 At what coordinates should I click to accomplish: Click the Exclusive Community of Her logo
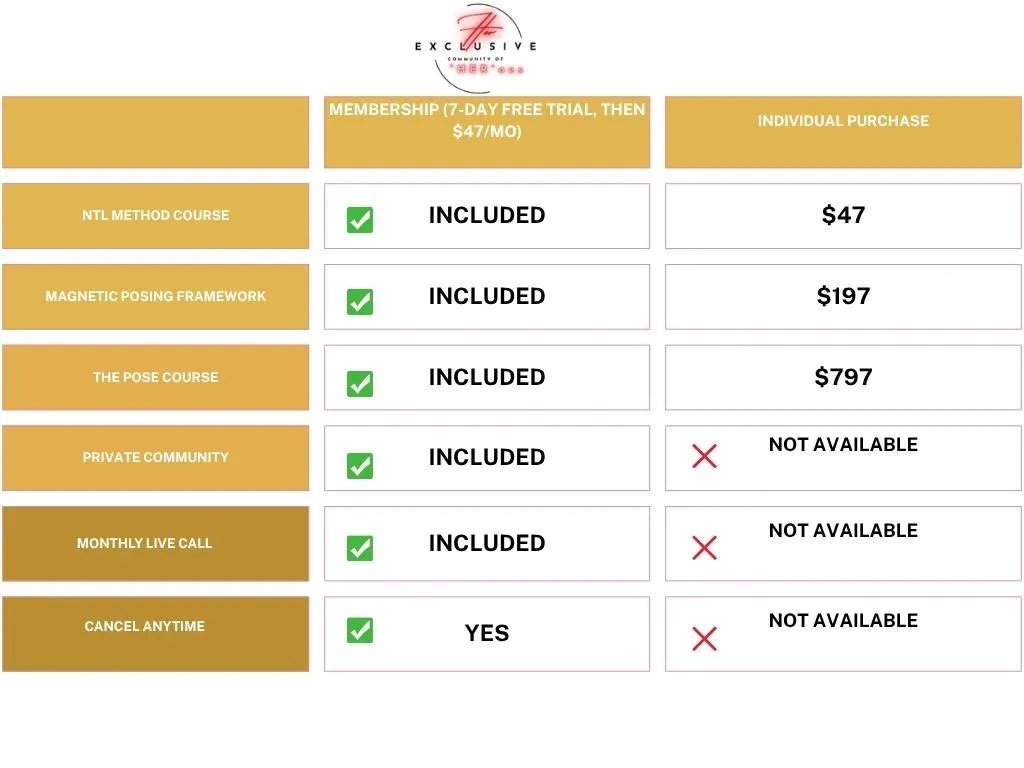click(476, 48)
